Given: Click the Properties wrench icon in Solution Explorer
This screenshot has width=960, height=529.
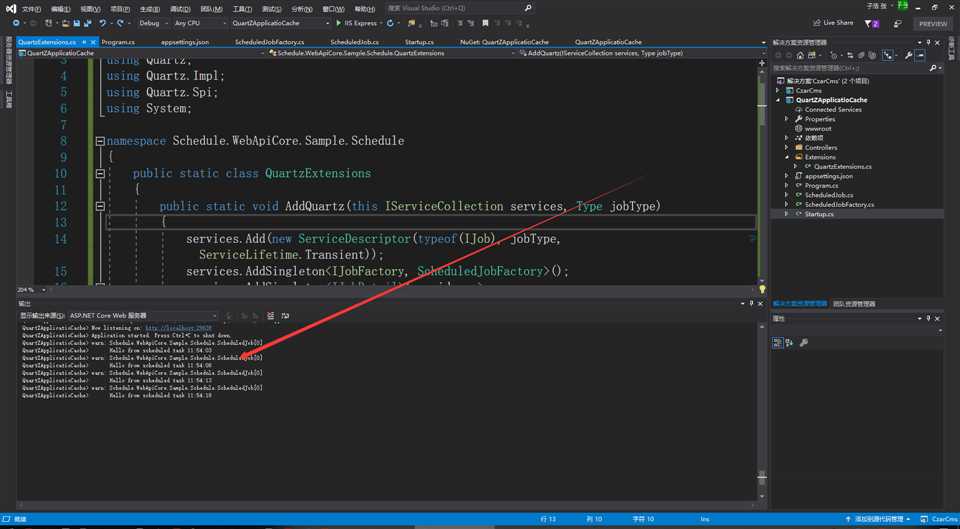Looking at the screenshot, I should (908, 55).
